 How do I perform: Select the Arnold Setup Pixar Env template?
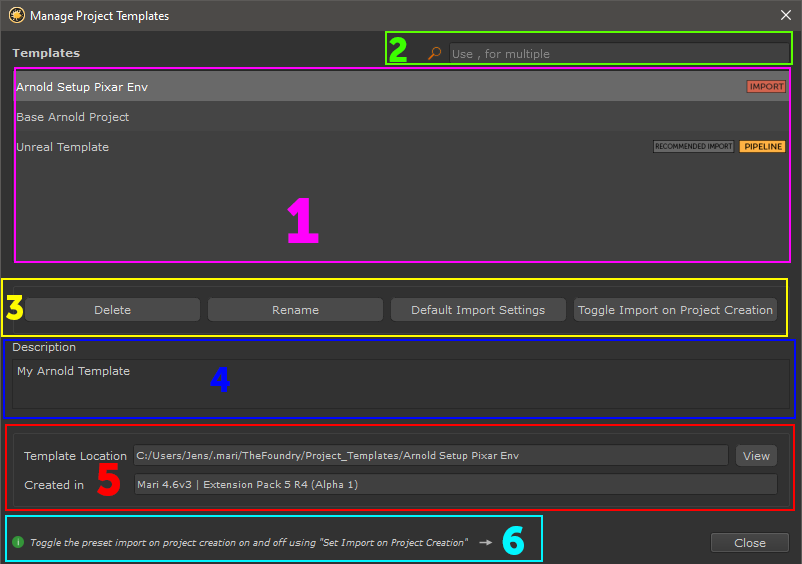[x=82, y=87]
